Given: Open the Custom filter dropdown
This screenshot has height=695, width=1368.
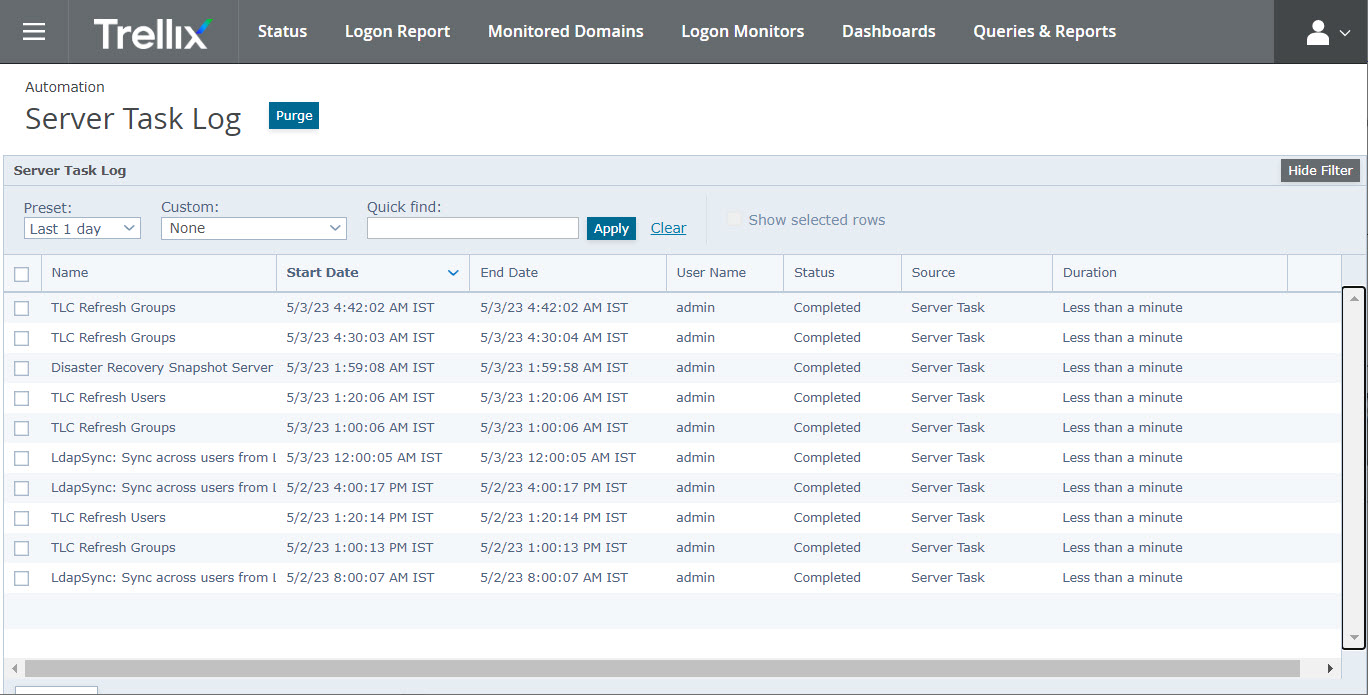Looking at the screenshot, I should click(254, 228).
